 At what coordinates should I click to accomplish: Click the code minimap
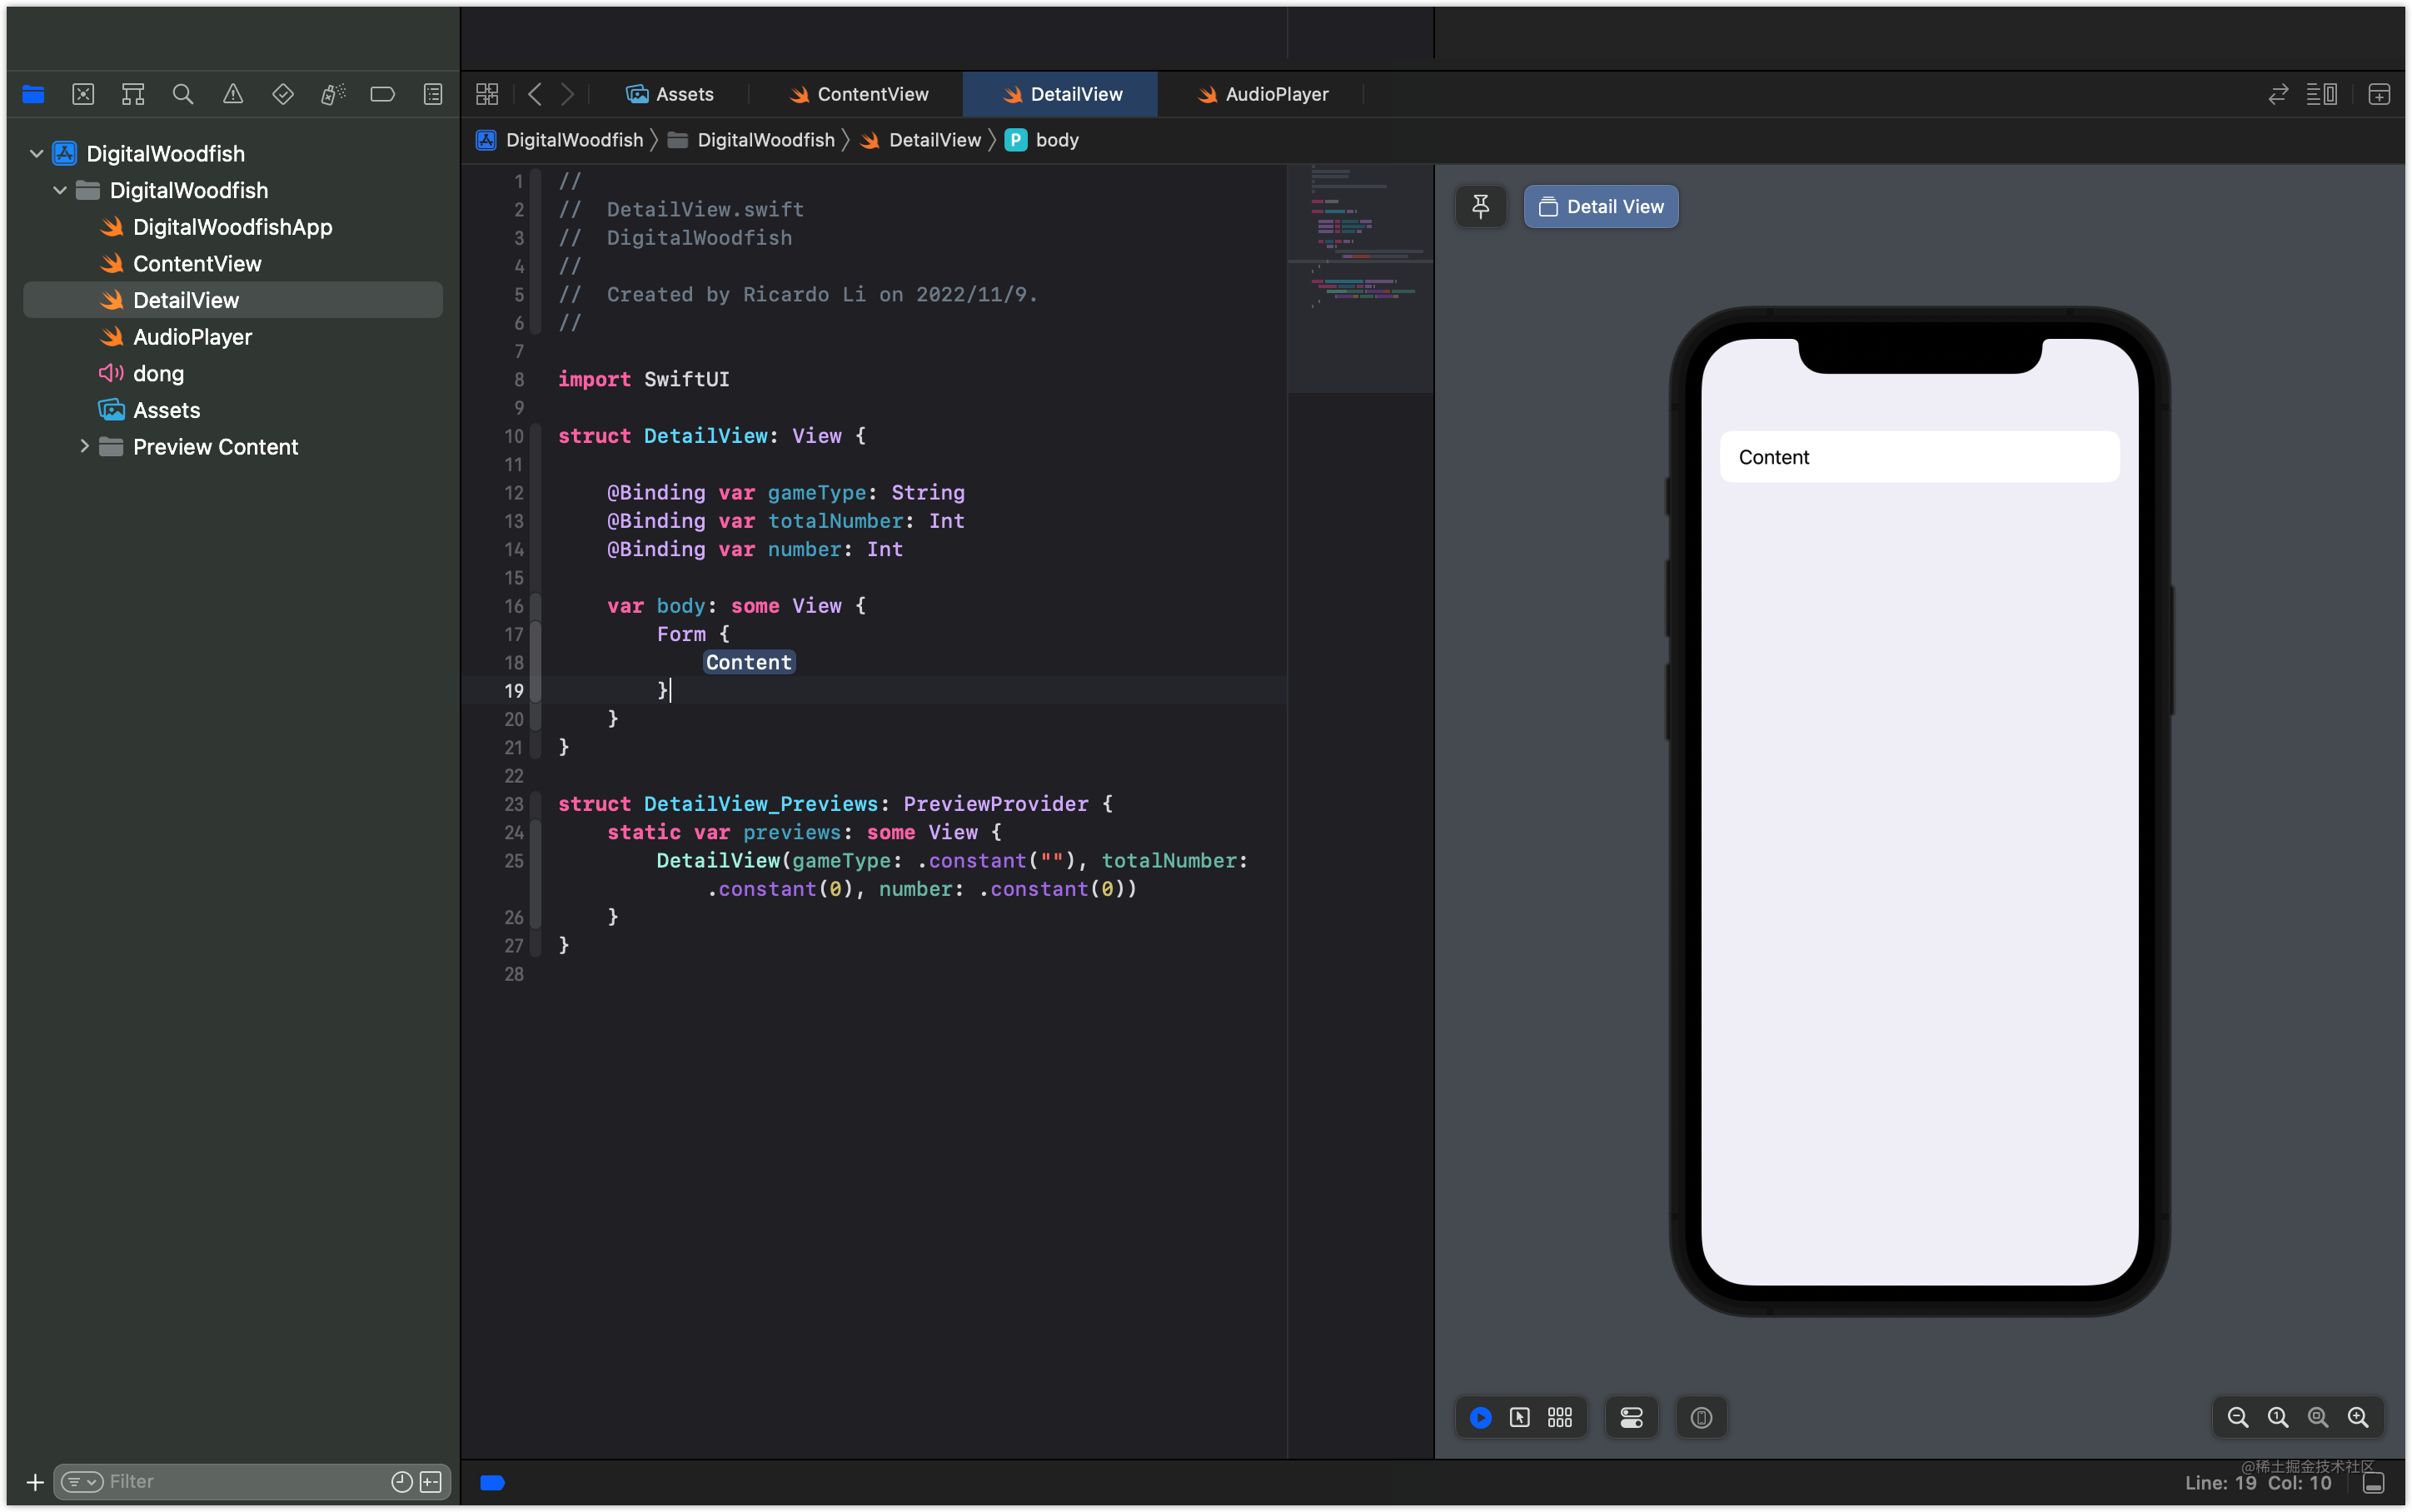pyautogui.click(x=1360, y=280)
